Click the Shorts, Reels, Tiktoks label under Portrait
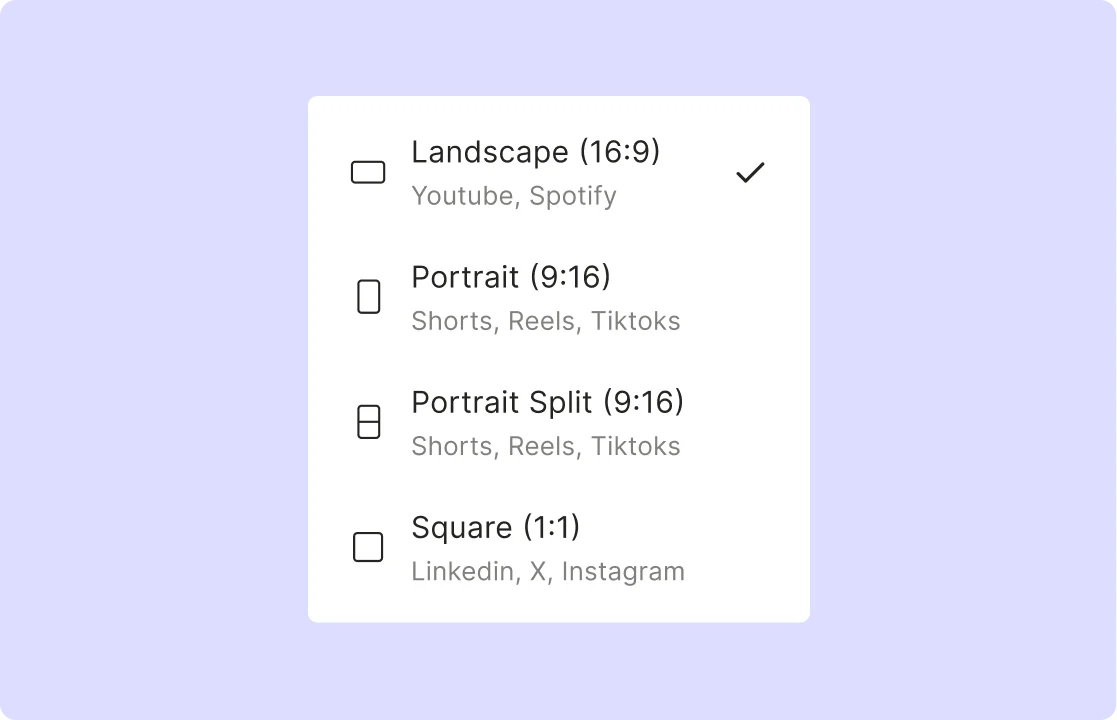1117x720 pixels. (546, 321)
